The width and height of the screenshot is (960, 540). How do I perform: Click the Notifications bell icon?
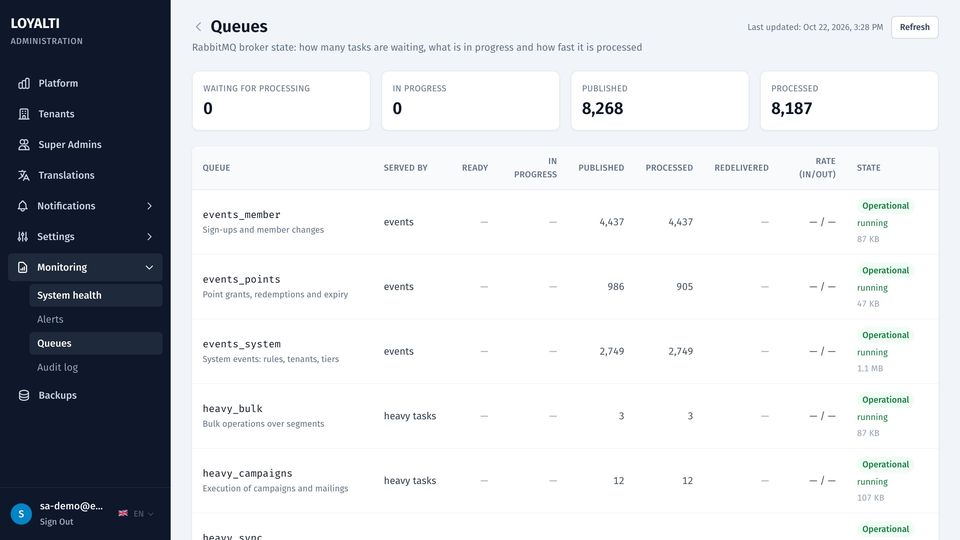pos(23,206)
